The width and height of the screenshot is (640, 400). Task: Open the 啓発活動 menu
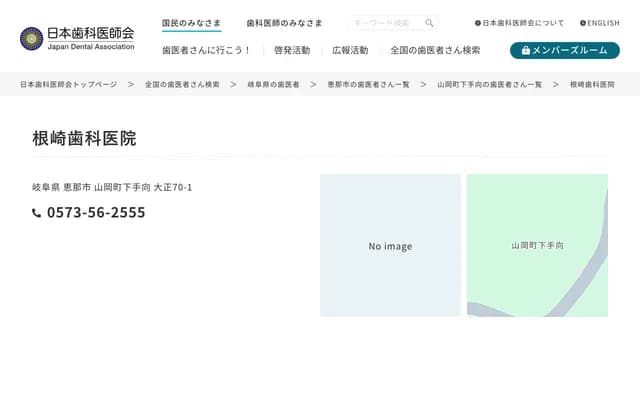pyautogui.click(x=291, y=50)
